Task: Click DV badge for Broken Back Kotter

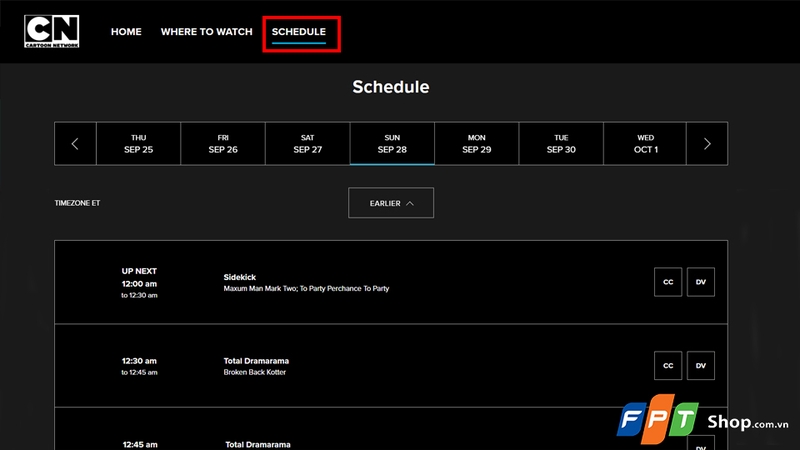Action: pos(701,365)
